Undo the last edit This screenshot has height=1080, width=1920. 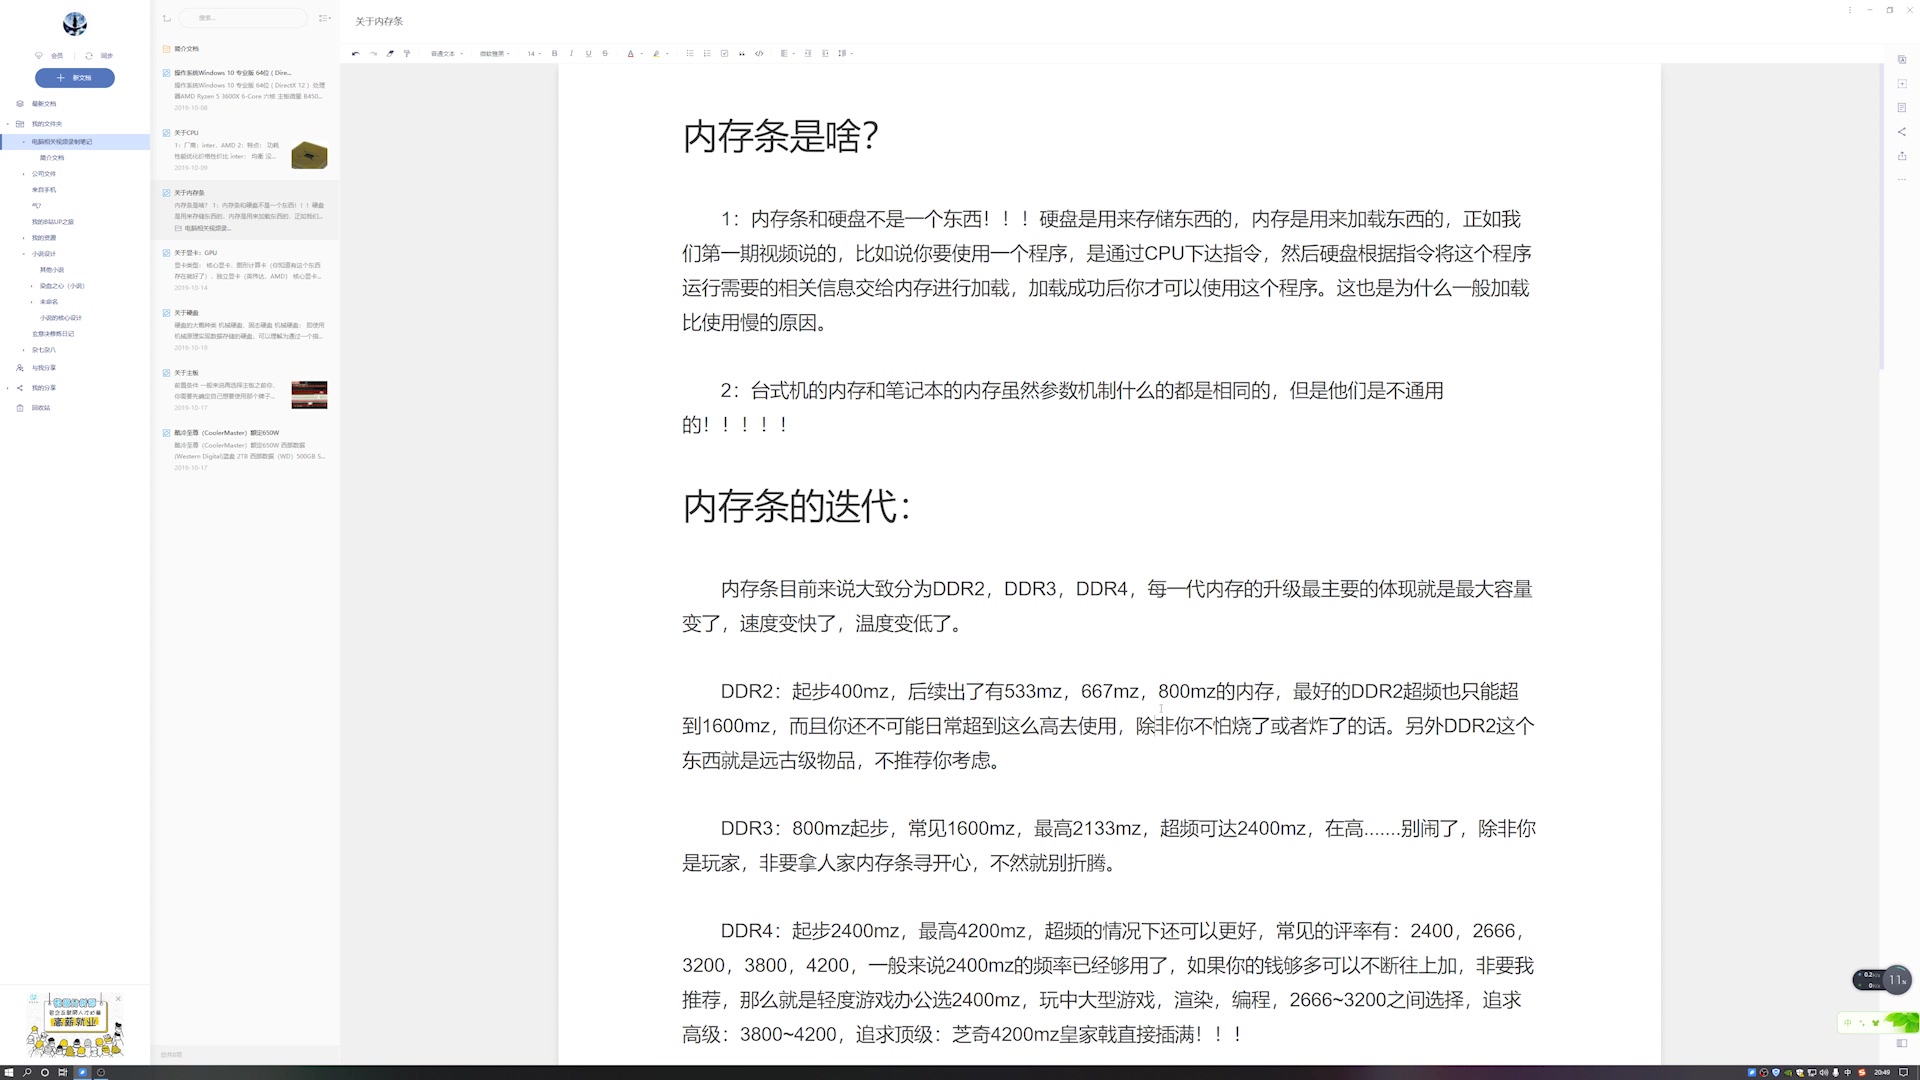356,53
